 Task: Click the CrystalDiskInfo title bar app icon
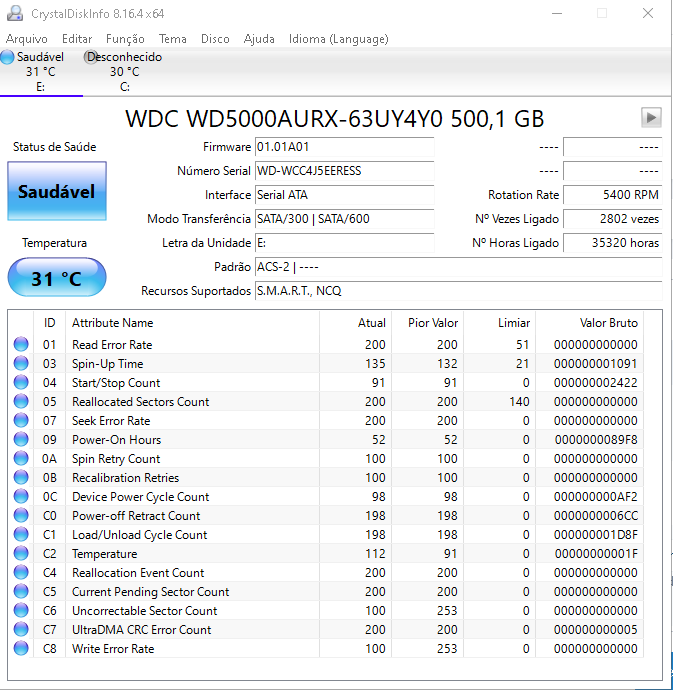15,13
